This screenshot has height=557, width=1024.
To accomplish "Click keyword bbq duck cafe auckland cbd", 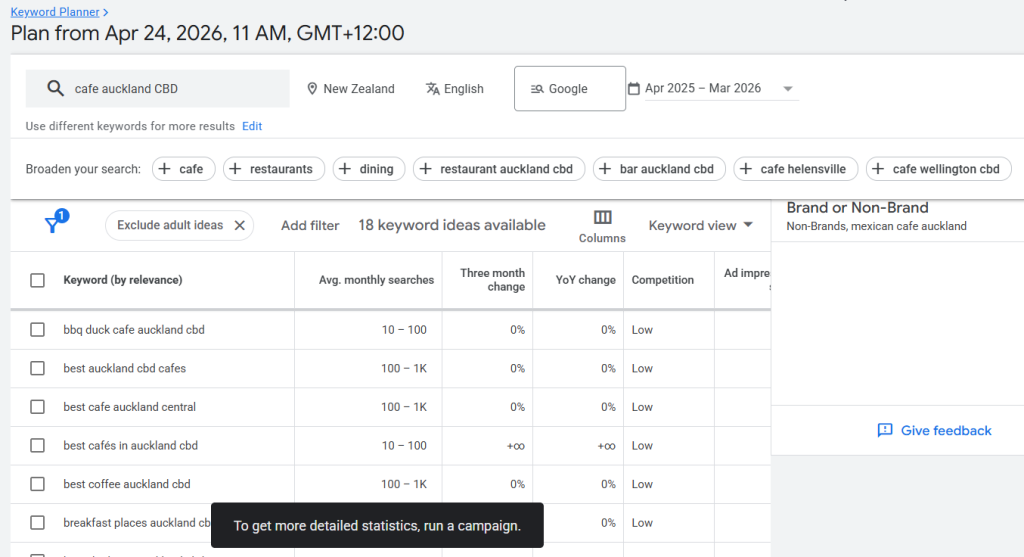I will pos(134,330).
